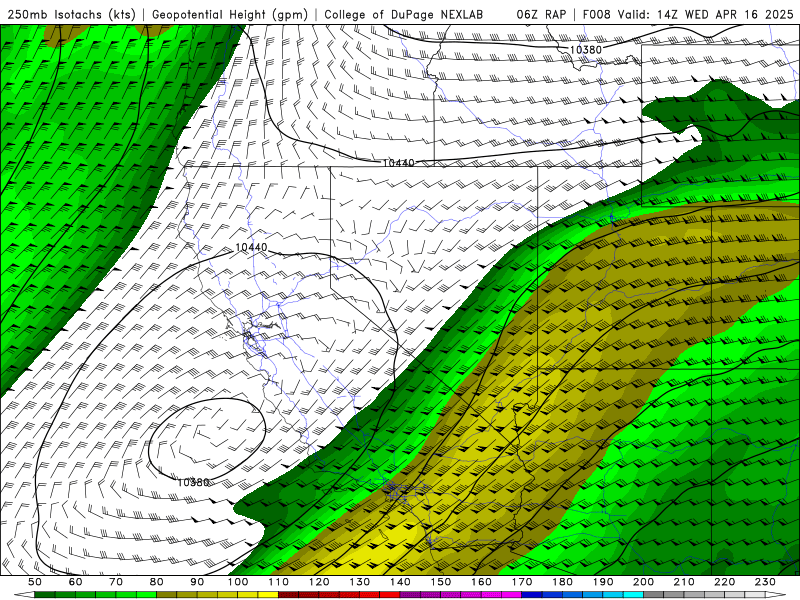Click the colorbar value 180

click(x=562, y=582)
